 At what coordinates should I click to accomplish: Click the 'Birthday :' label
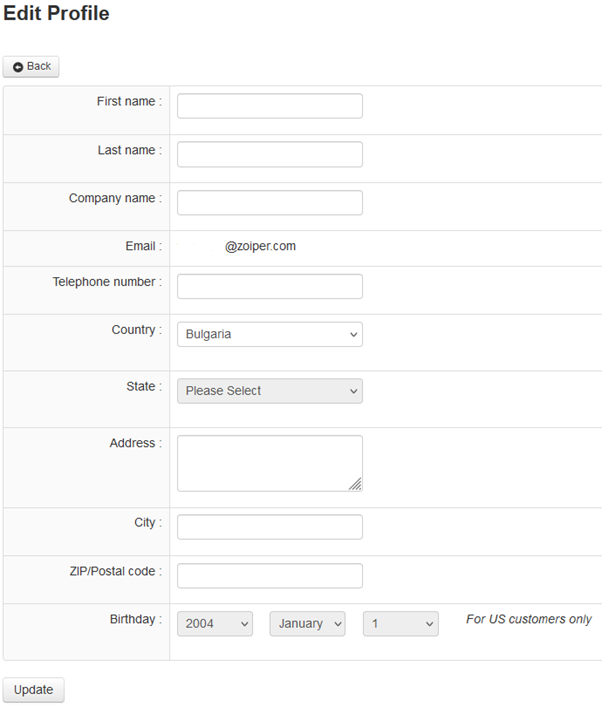pyautogui.click(x=135, y=619)
